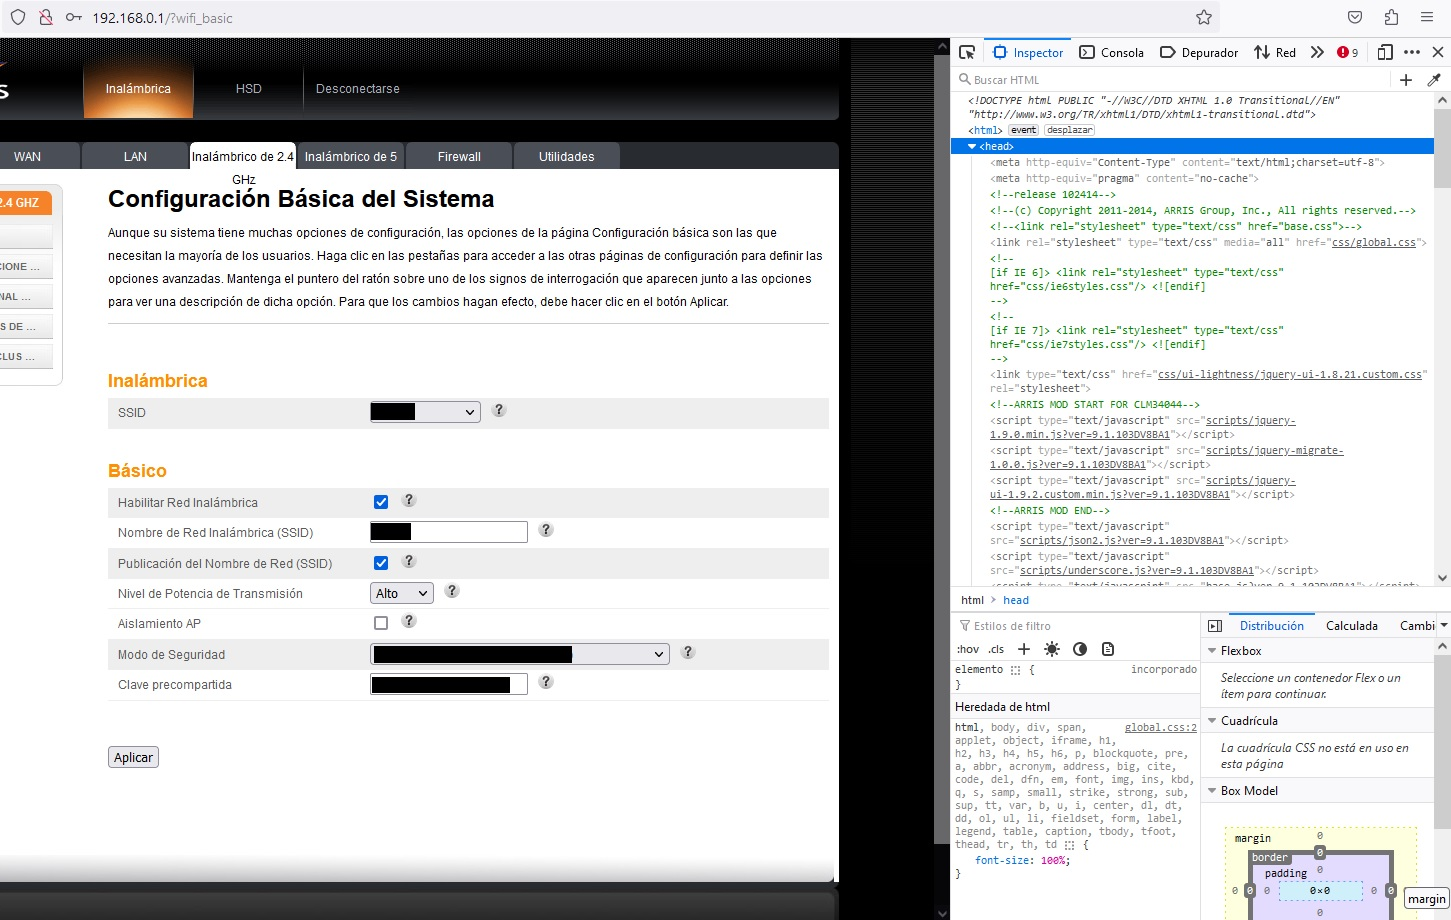1451x920 pixels.
Task: Collapse the head node in HTML tree
Action: point(972,147)
